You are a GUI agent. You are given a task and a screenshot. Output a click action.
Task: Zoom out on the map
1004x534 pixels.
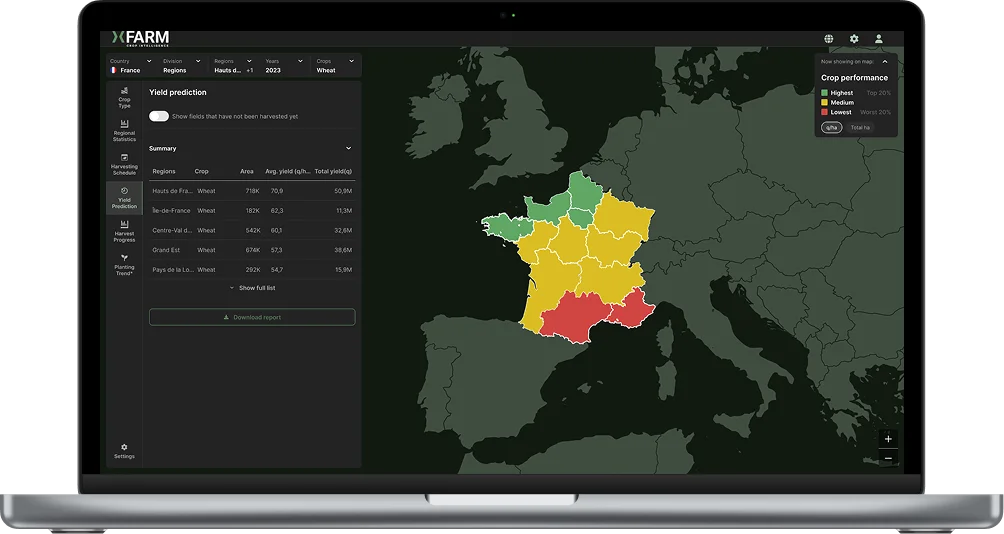tap(887, 458)
